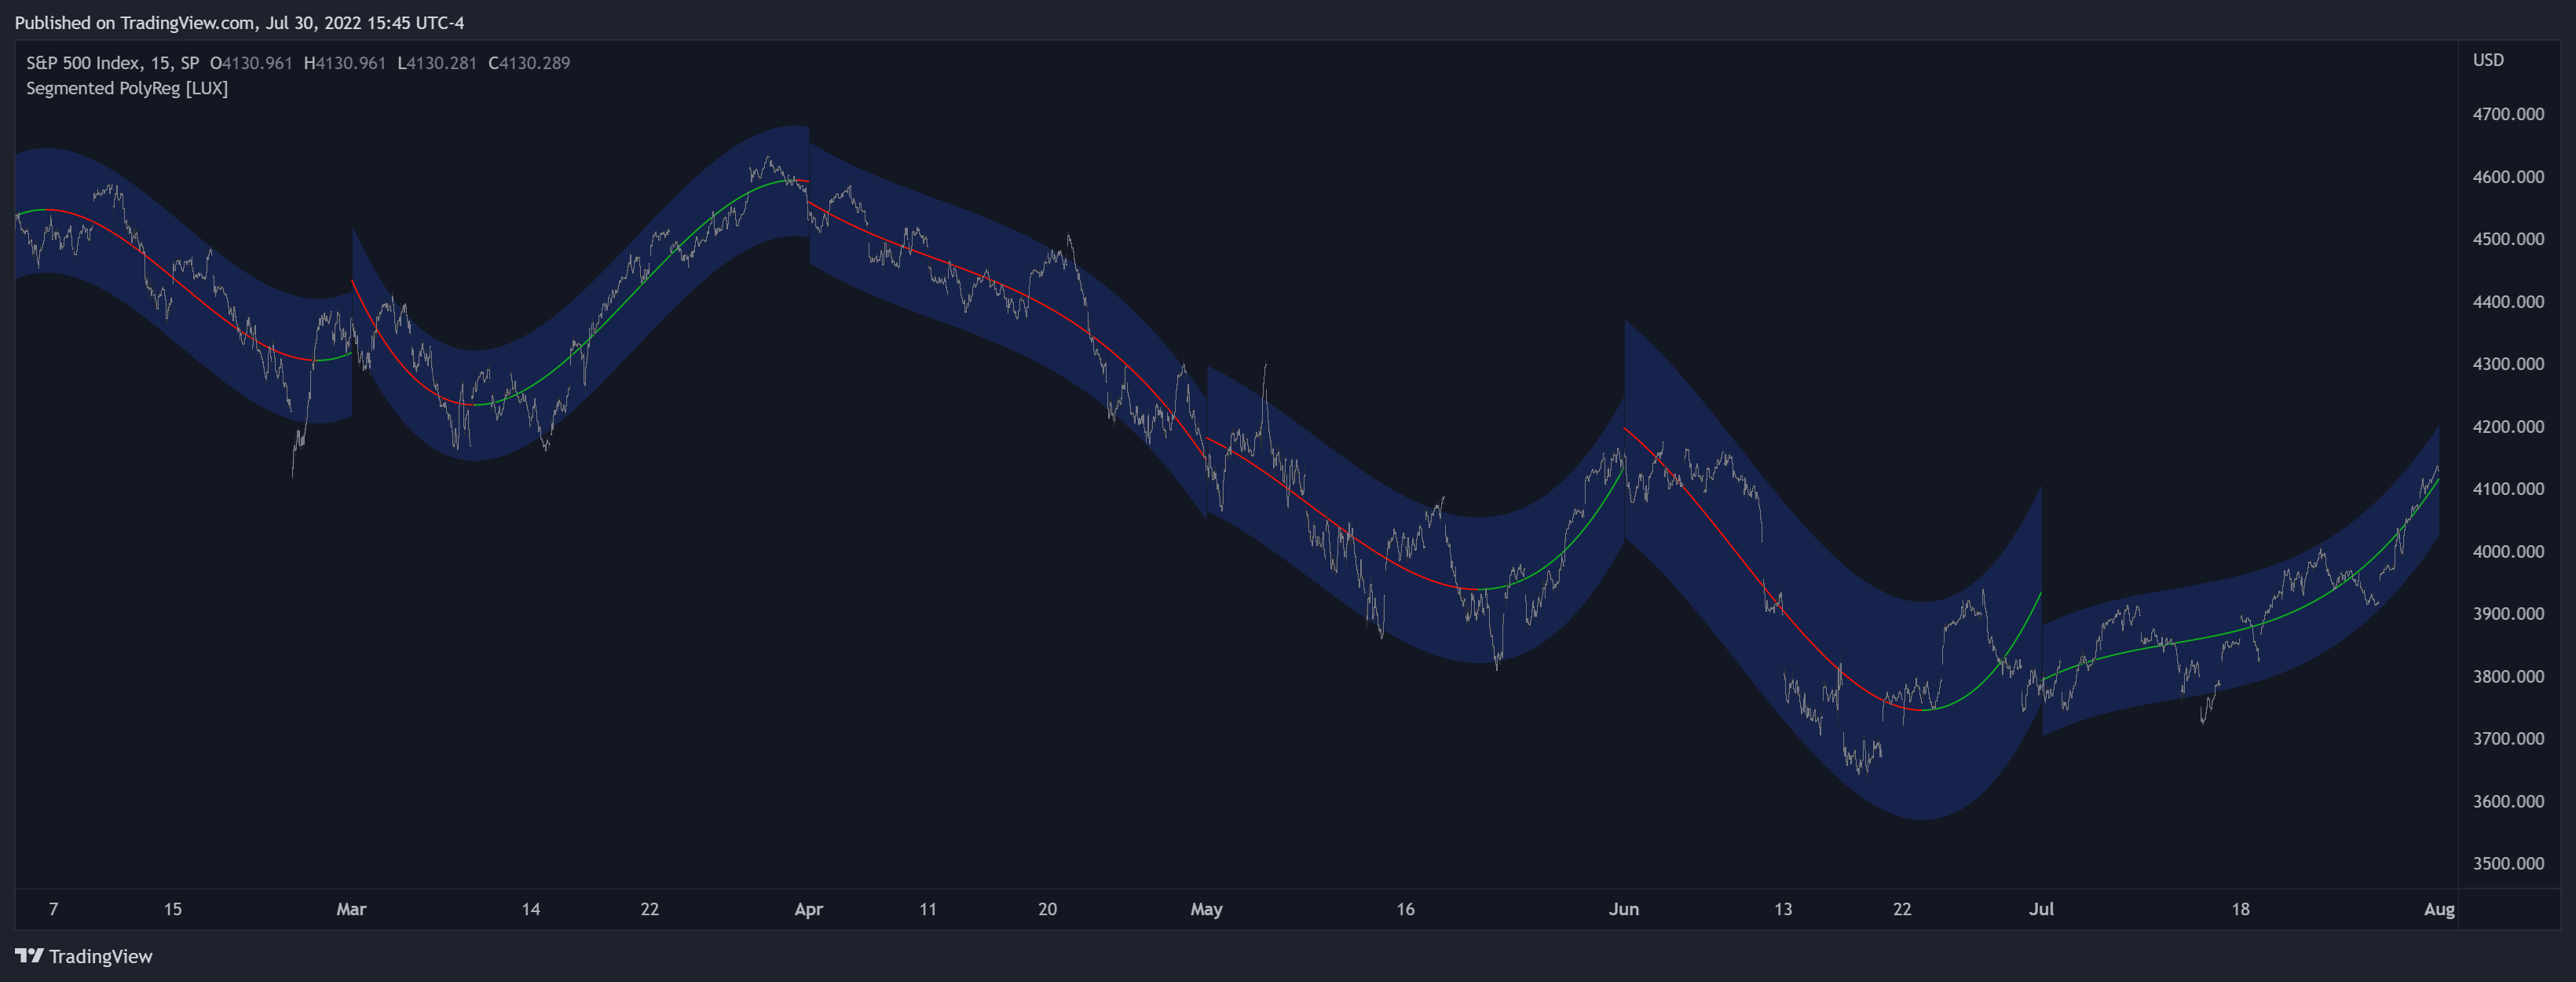Click the 4400.000 price axis label

pyautogui.click(x=2508, y=302)
